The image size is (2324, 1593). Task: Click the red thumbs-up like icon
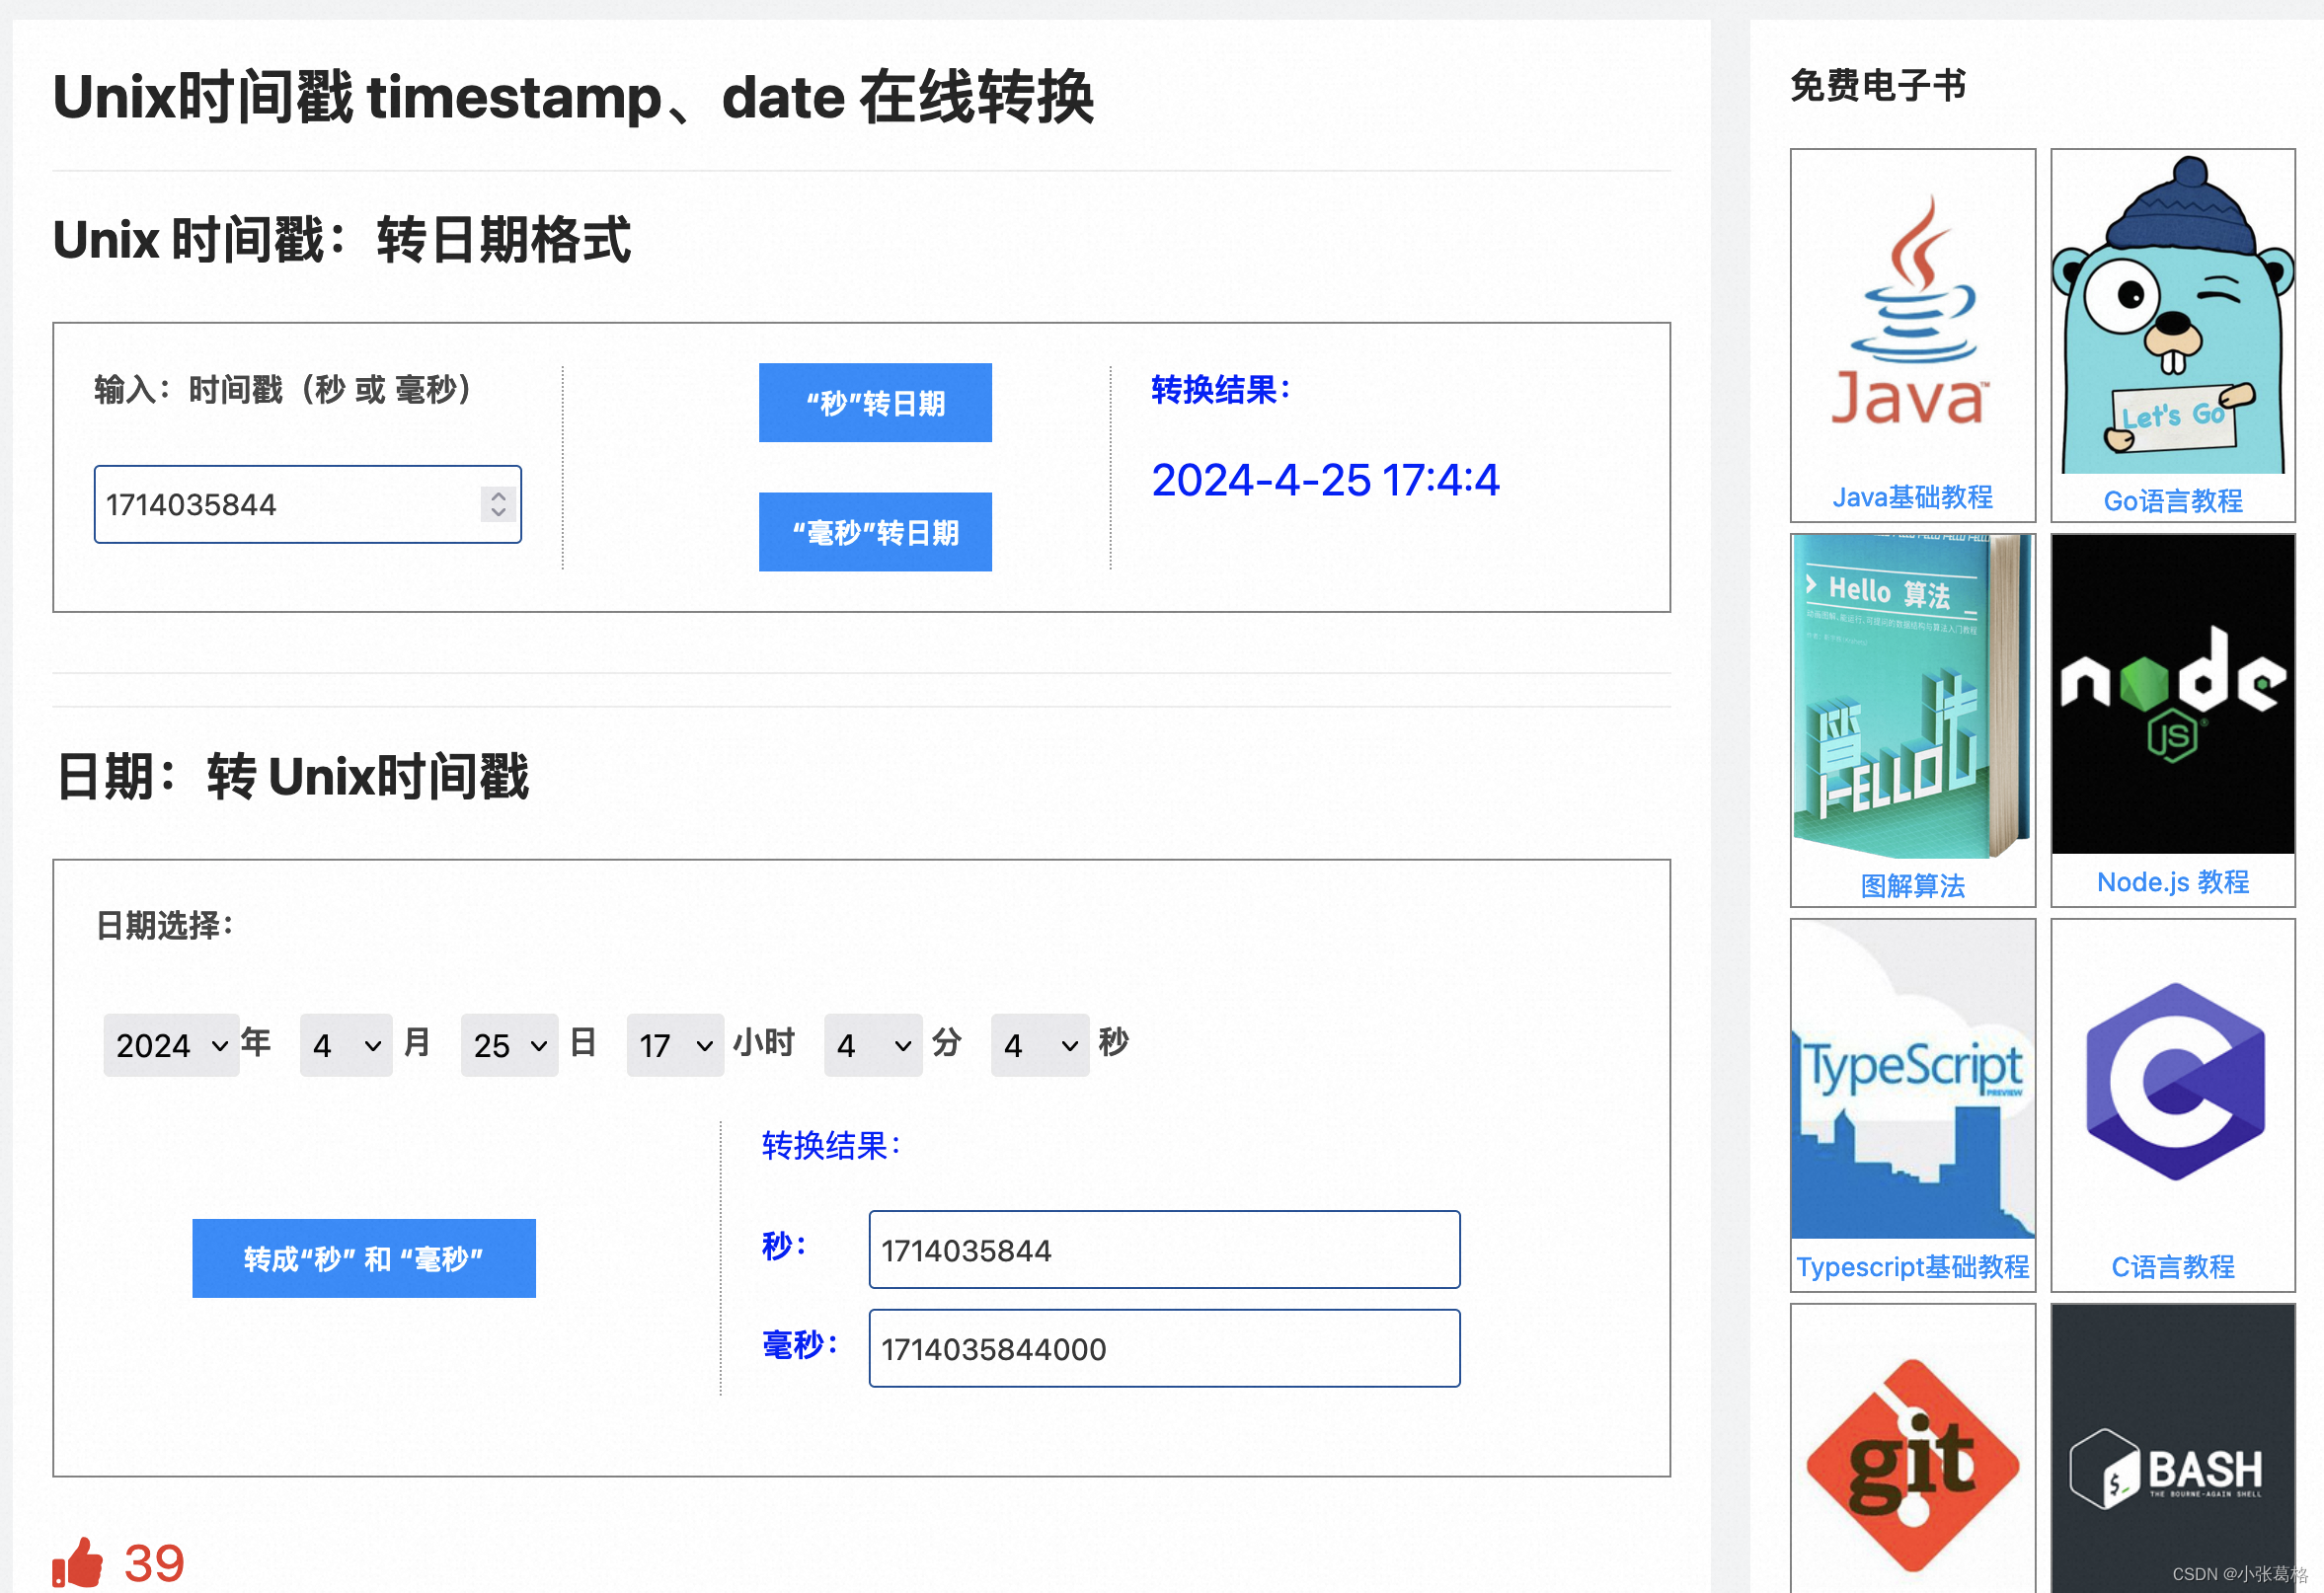click(x=78, y=1562)
